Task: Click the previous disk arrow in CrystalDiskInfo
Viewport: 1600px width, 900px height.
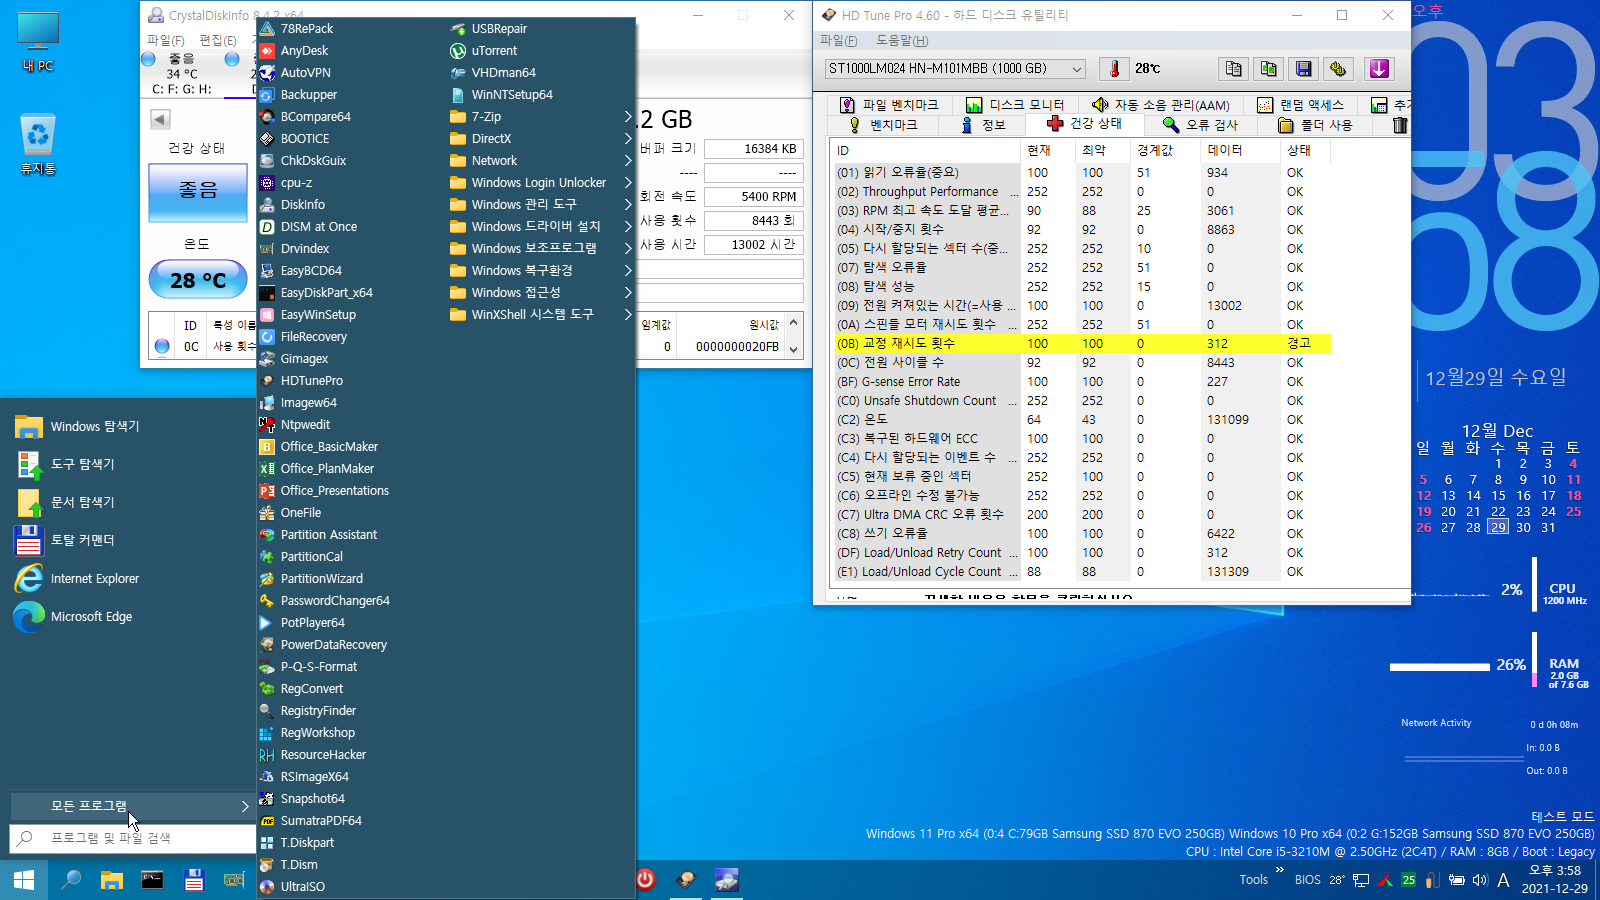Action: [160, 119]
